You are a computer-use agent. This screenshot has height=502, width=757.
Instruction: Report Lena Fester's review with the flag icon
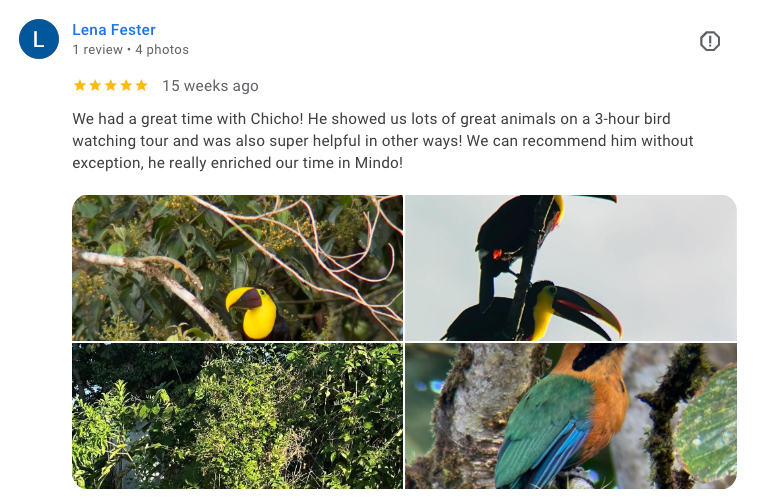coord(710,41)
